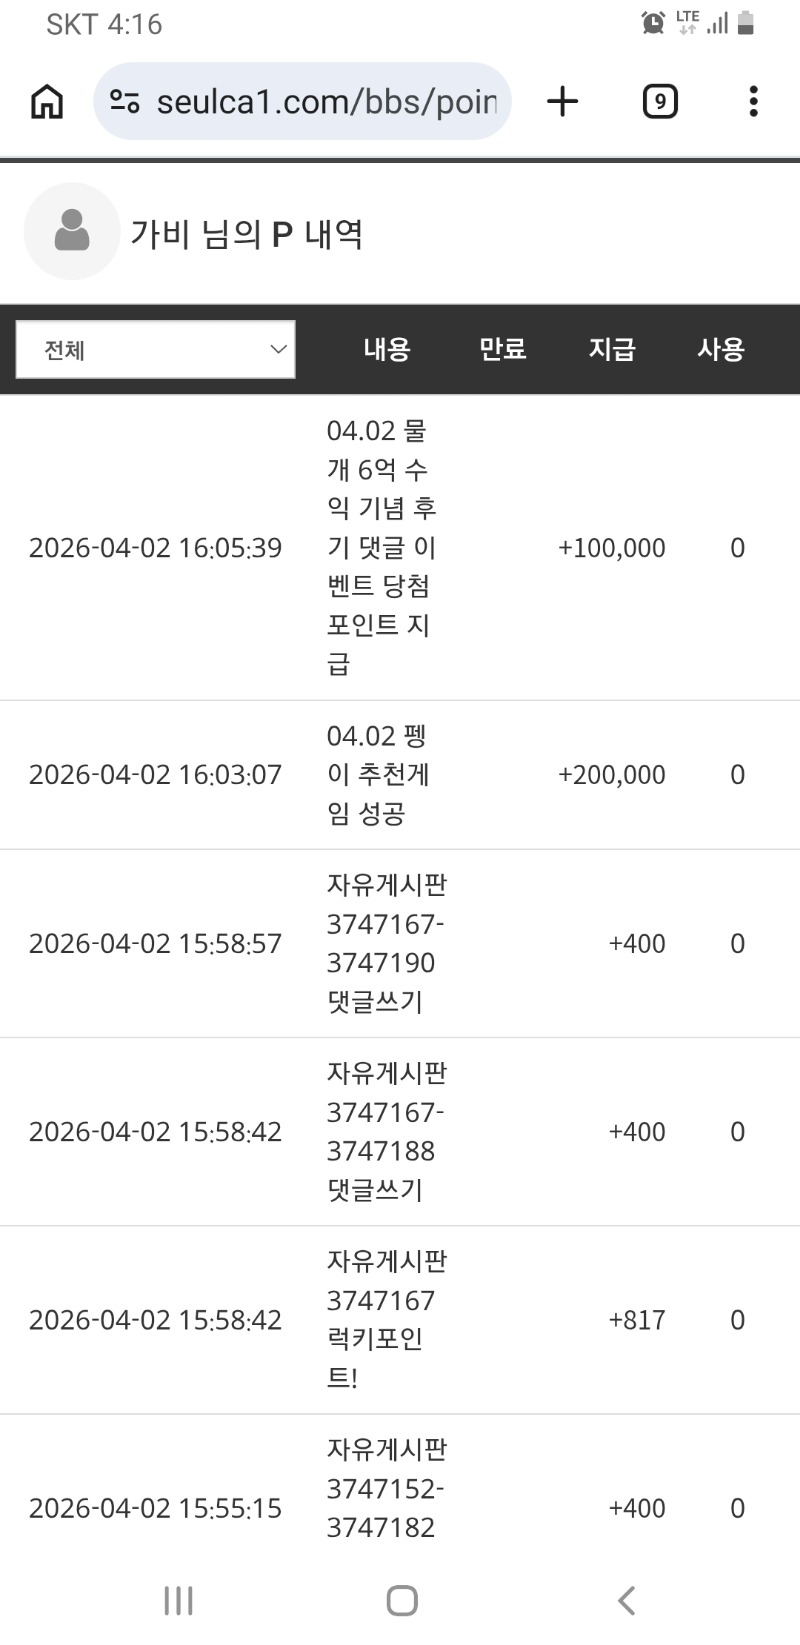Tap the 사용 column header
This screenshot has width=800, height=1645.
(x=720, y=349)
